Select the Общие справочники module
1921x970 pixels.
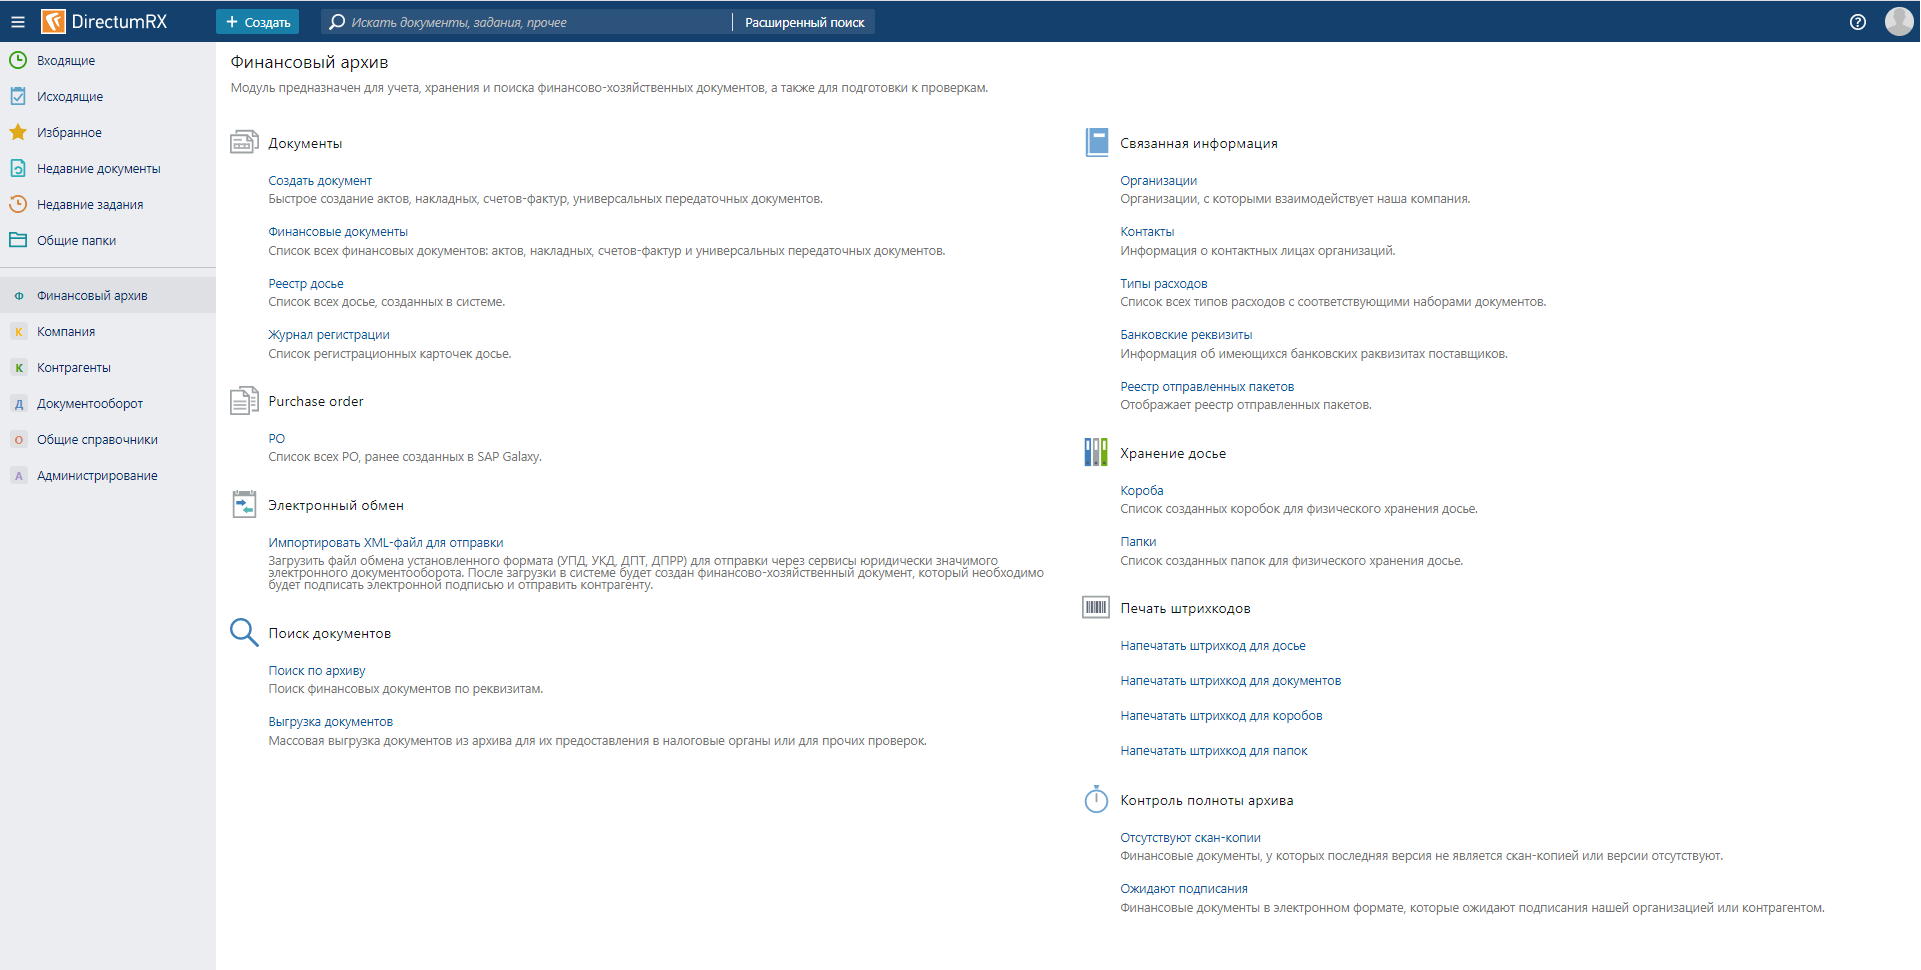click(108, 440)
